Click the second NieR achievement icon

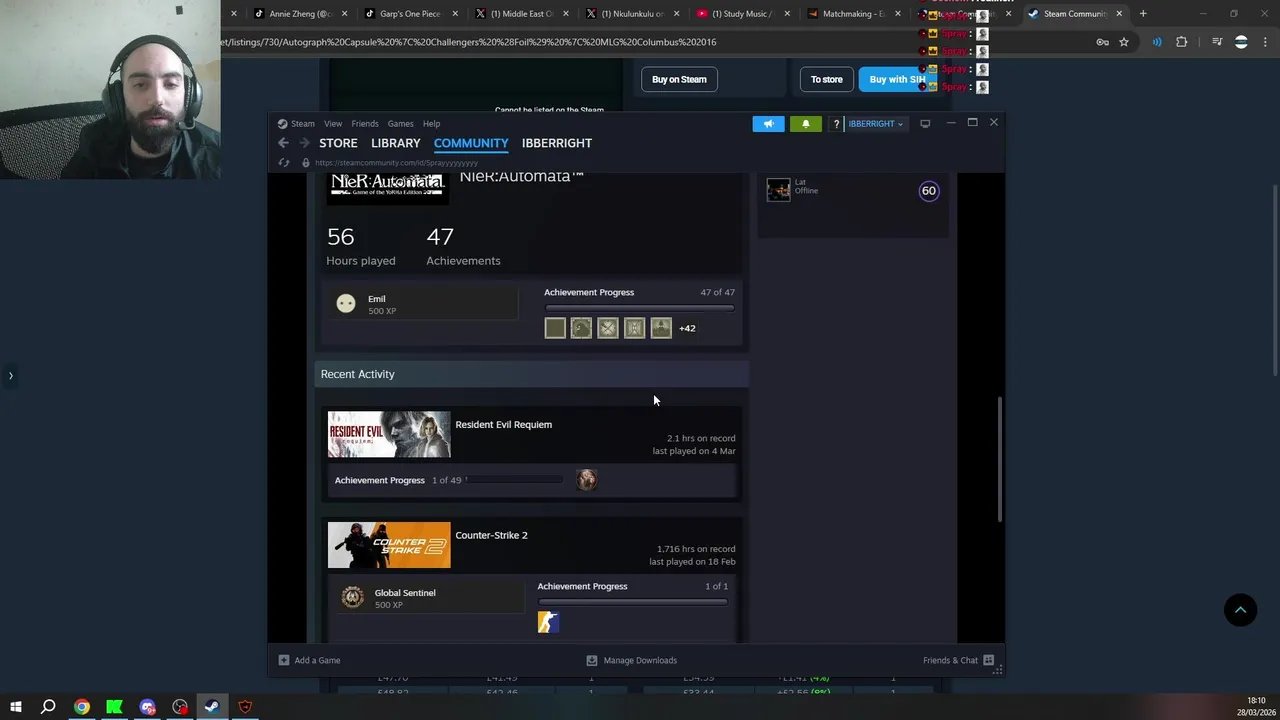coord(581,328)
